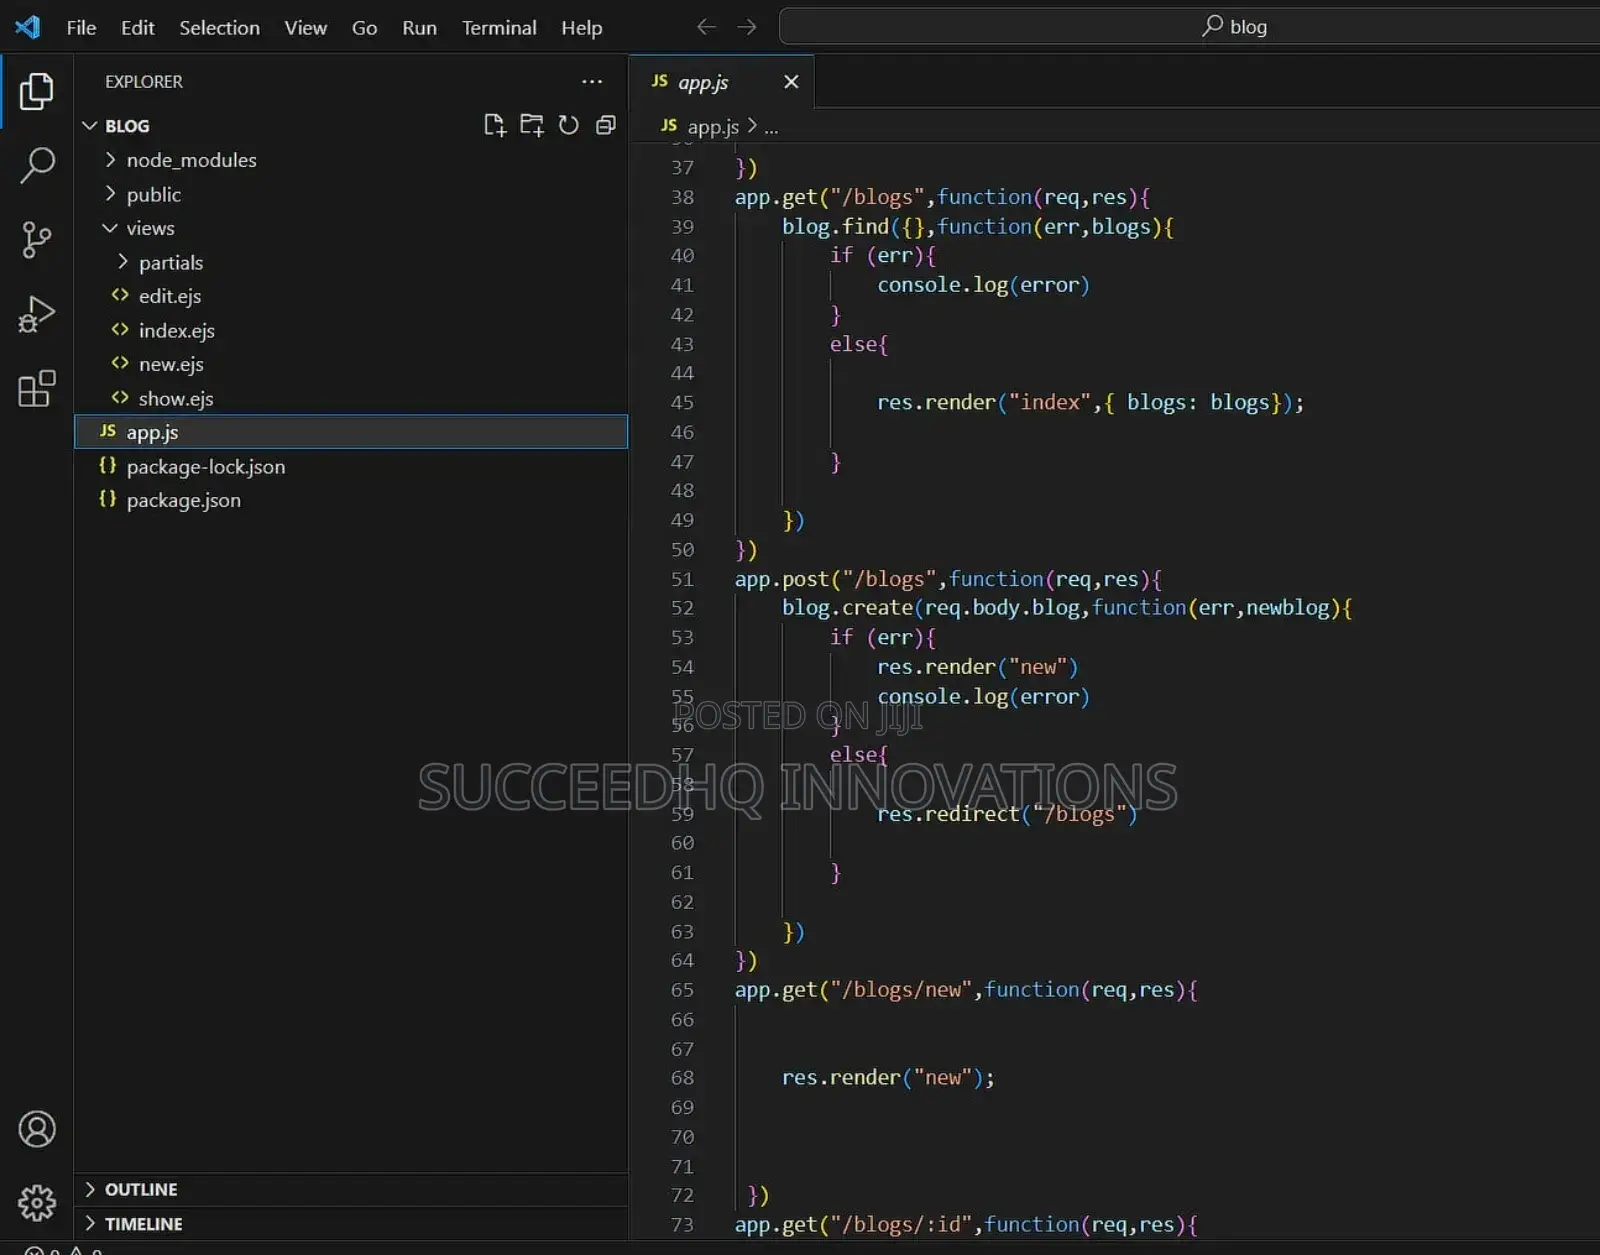Image resolution: width=1600 pixels, height=1255 pixels.
Task: Open the Terminal menu
Action: [499, 28]
